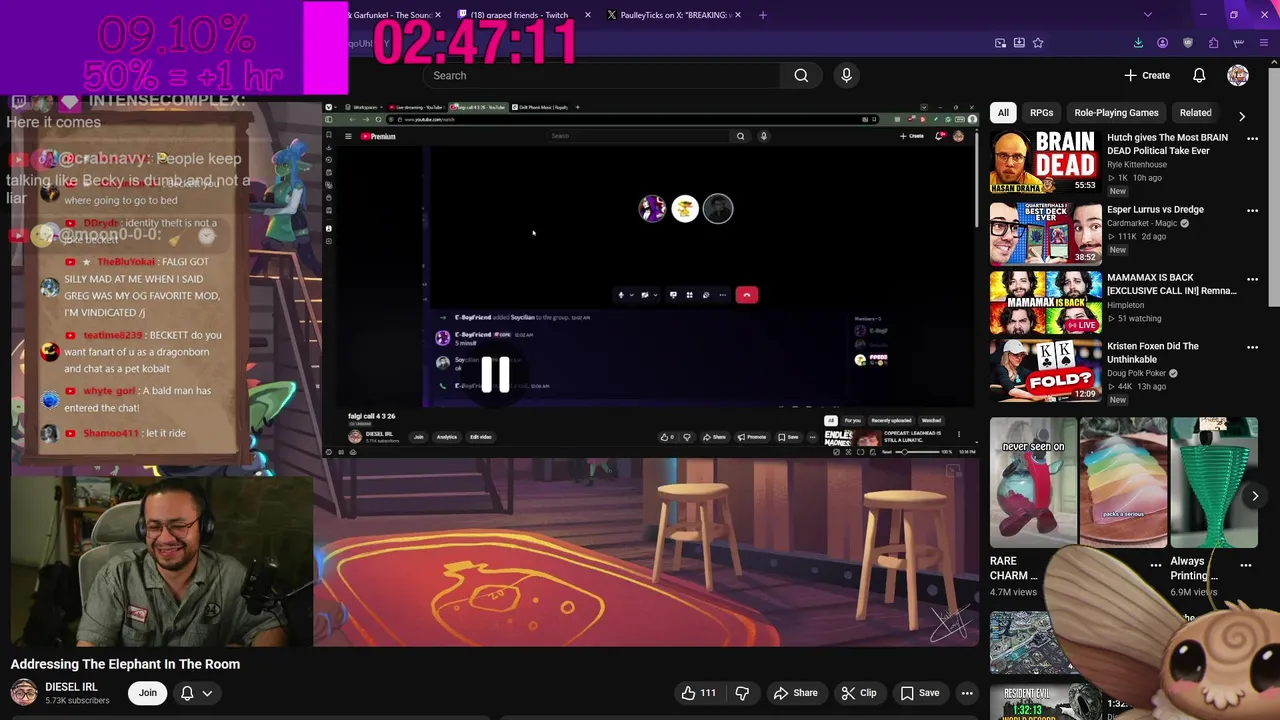Open the browser downloads panel
Viewport: 1280px width, 720px height.
click(x=1138, y=43)
